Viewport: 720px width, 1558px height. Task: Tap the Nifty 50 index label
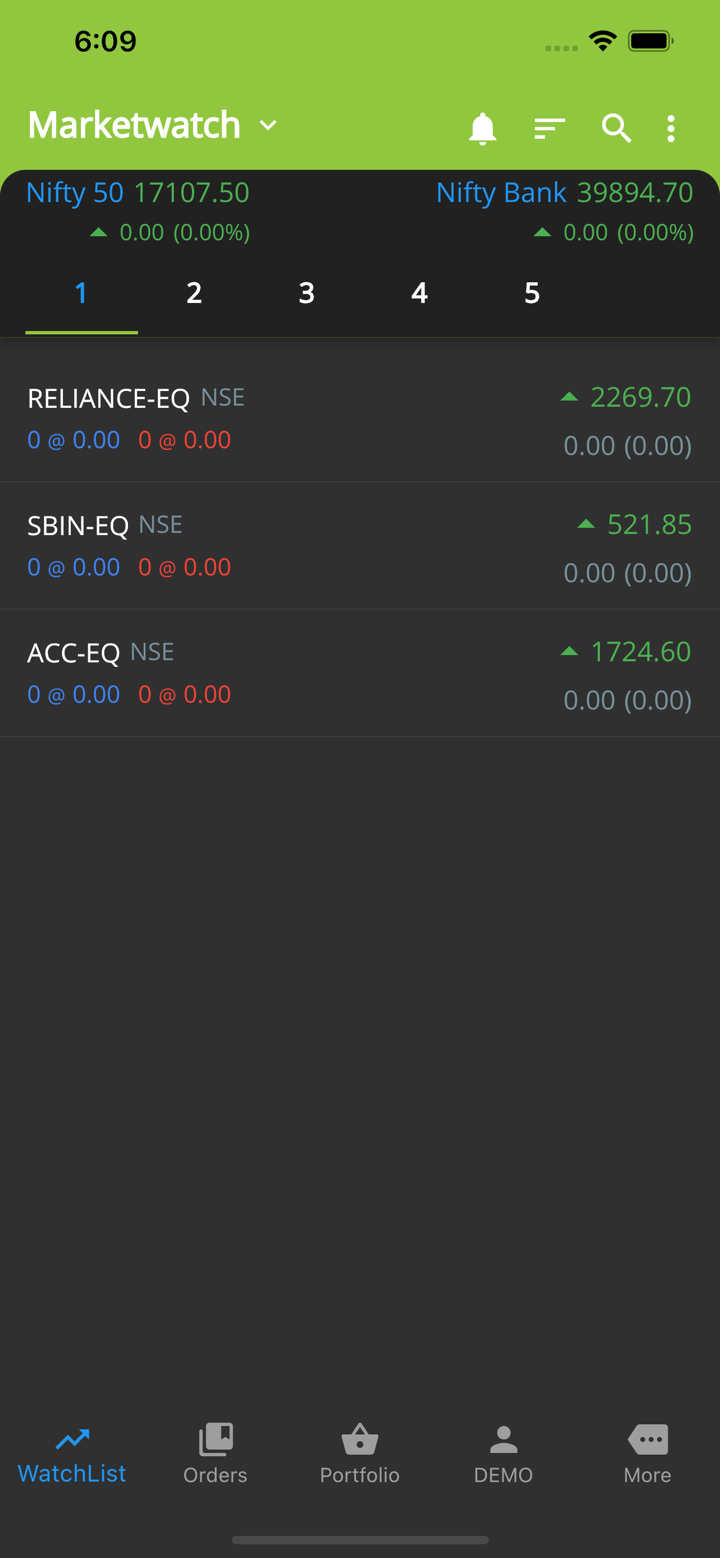(x=75, y=192)
